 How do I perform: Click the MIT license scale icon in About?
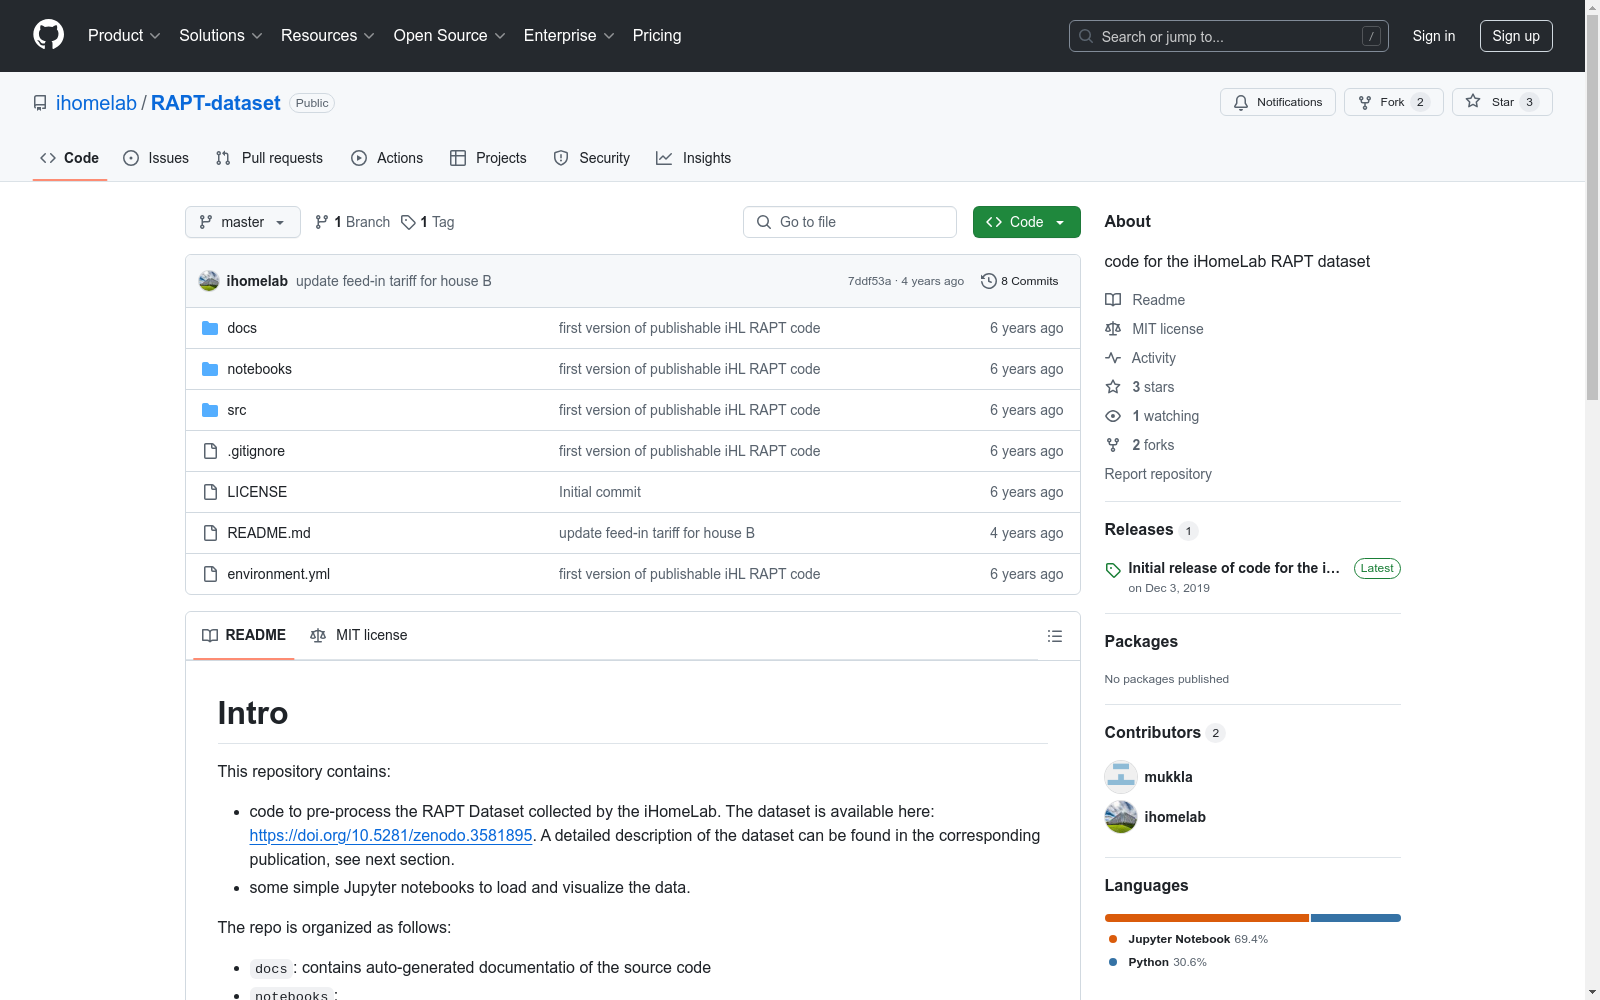(x=1113, y=329)
